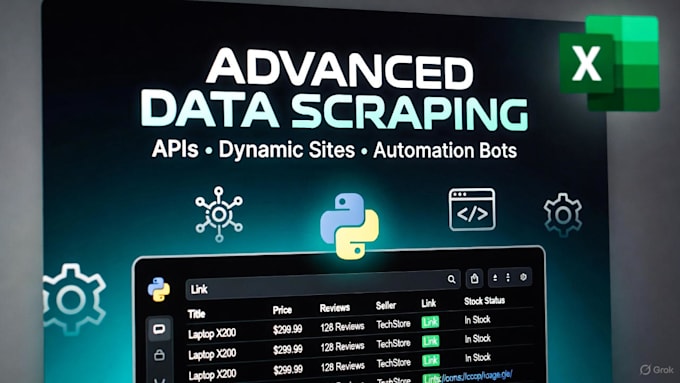
Task: Click the Stock Status column header
Action: (x=484, y=301)
